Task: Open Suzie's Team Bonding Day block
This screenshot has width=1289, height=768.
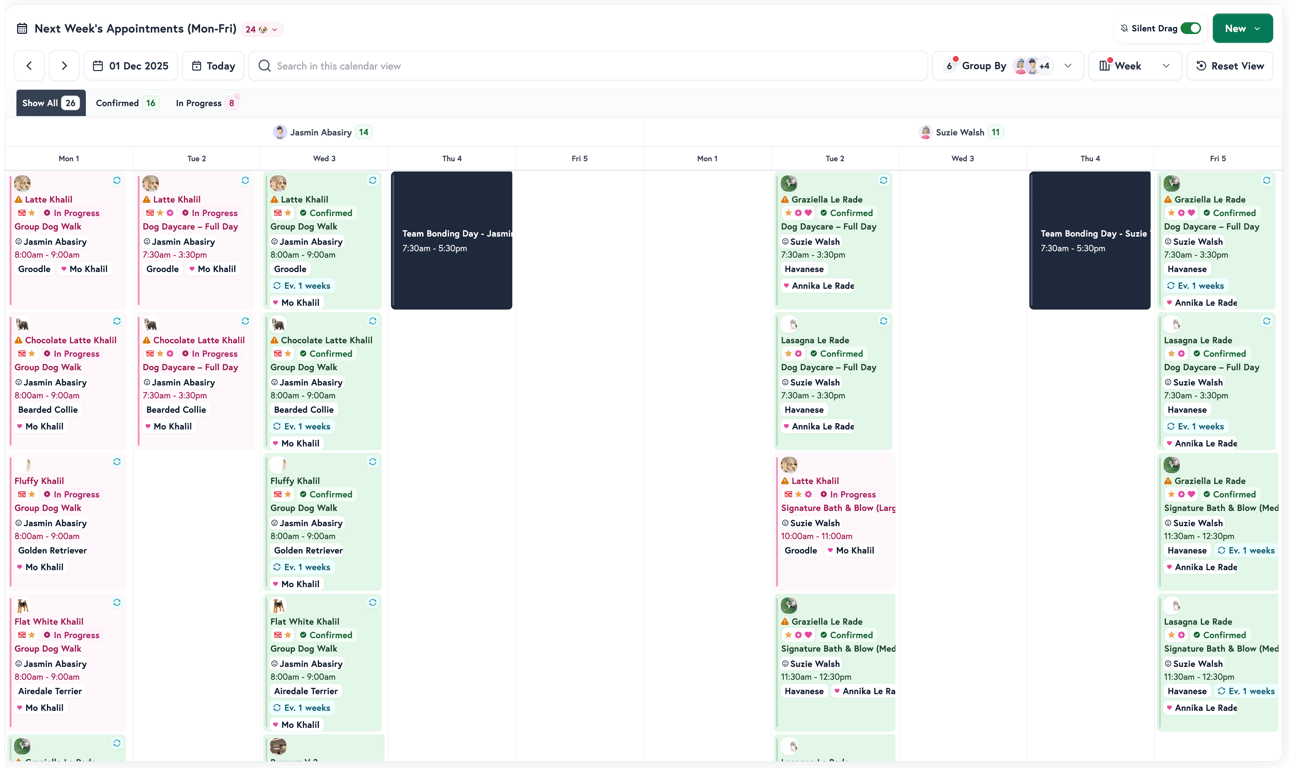Action: [1090, 240]
